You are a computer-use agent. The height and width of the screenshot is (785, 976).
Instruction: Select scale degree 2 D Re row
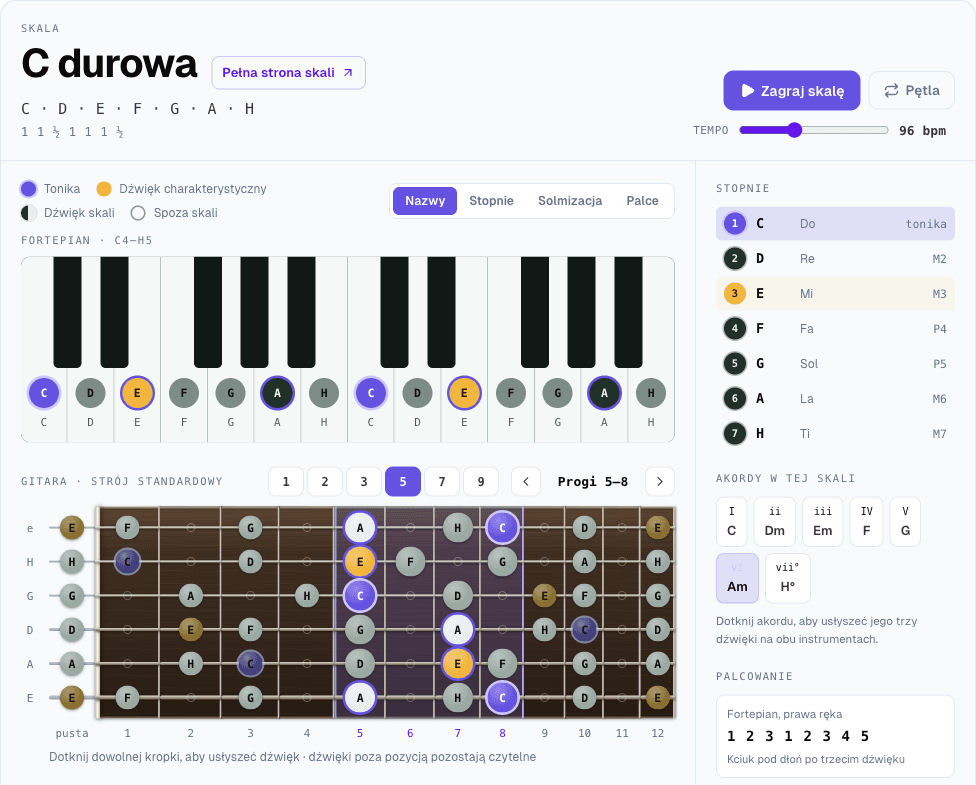(835, 258)
